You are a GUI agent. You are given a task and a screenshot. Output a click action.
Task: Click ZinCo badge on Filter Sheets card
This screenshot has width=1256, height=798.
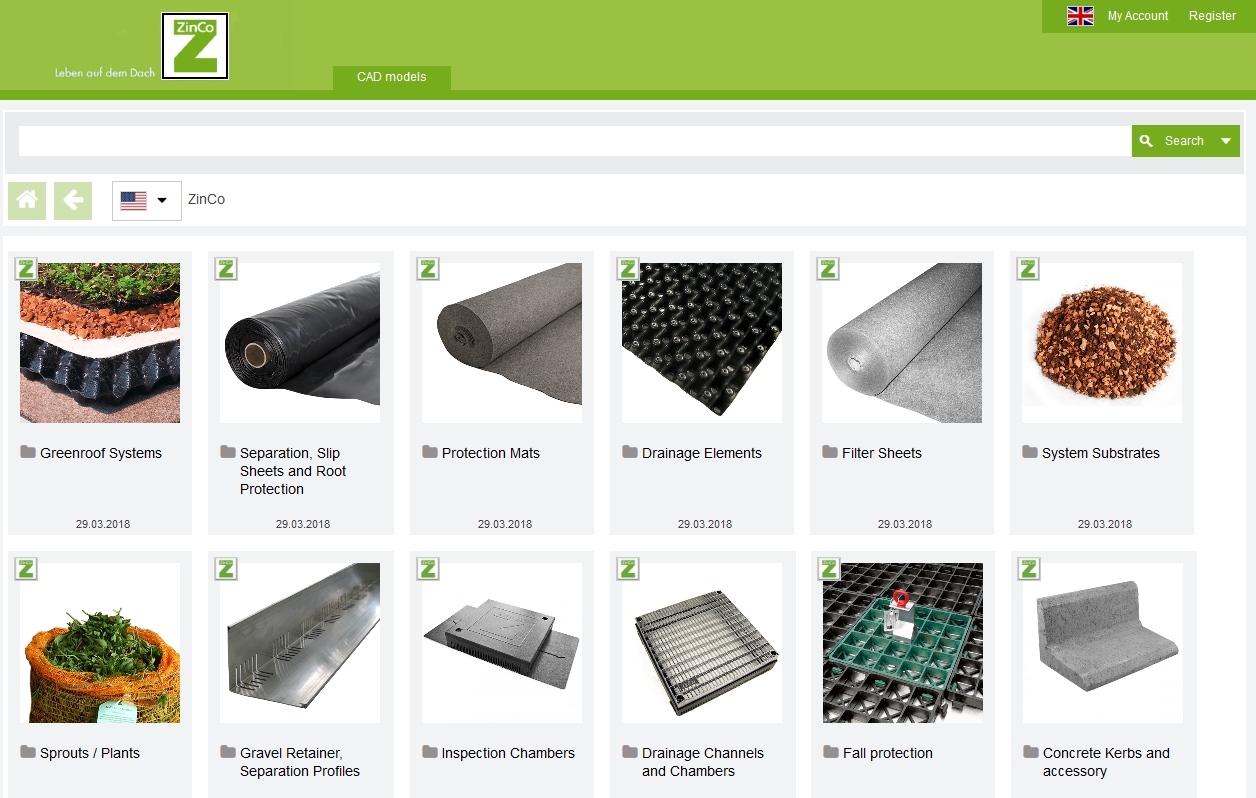pos(828,268)
